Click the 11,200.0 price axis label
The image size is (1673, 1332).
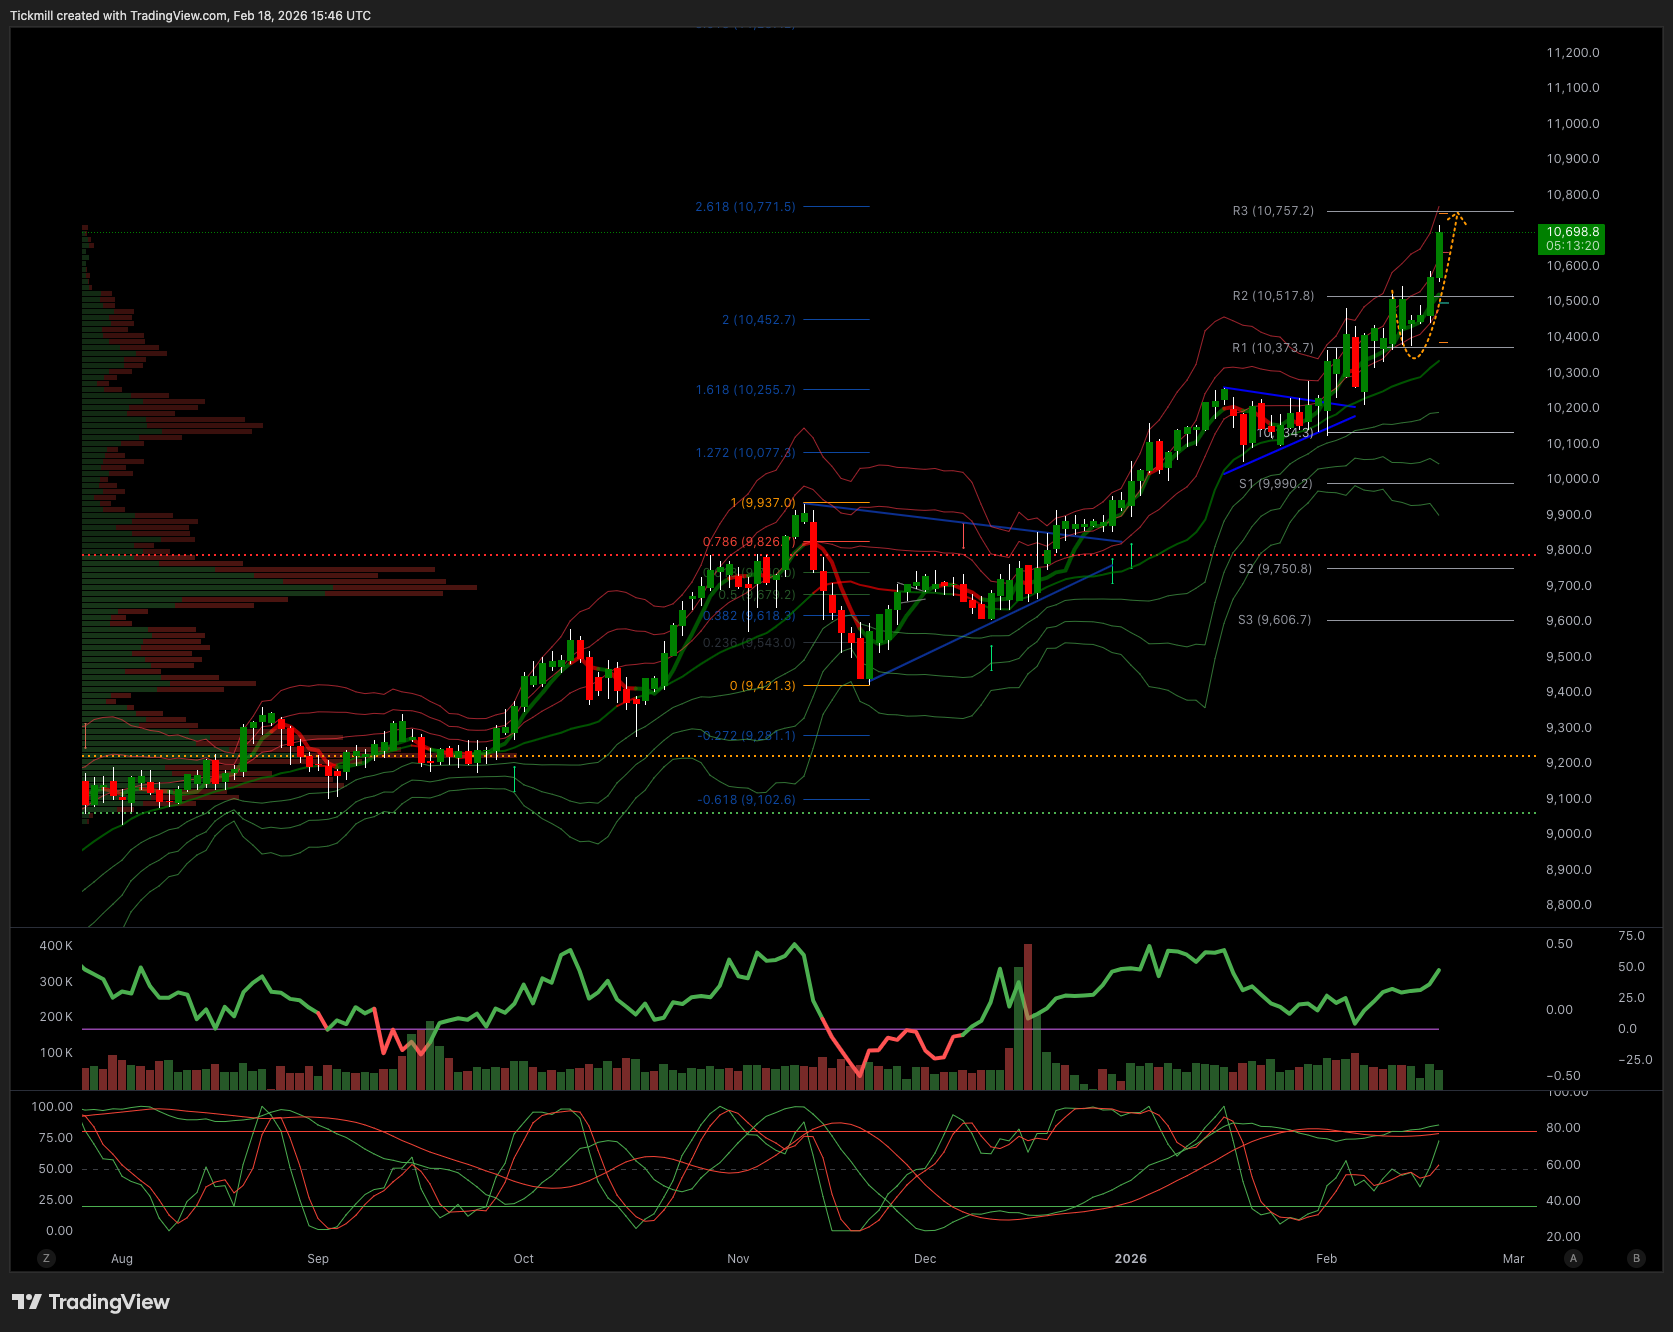click(1573, 53)
